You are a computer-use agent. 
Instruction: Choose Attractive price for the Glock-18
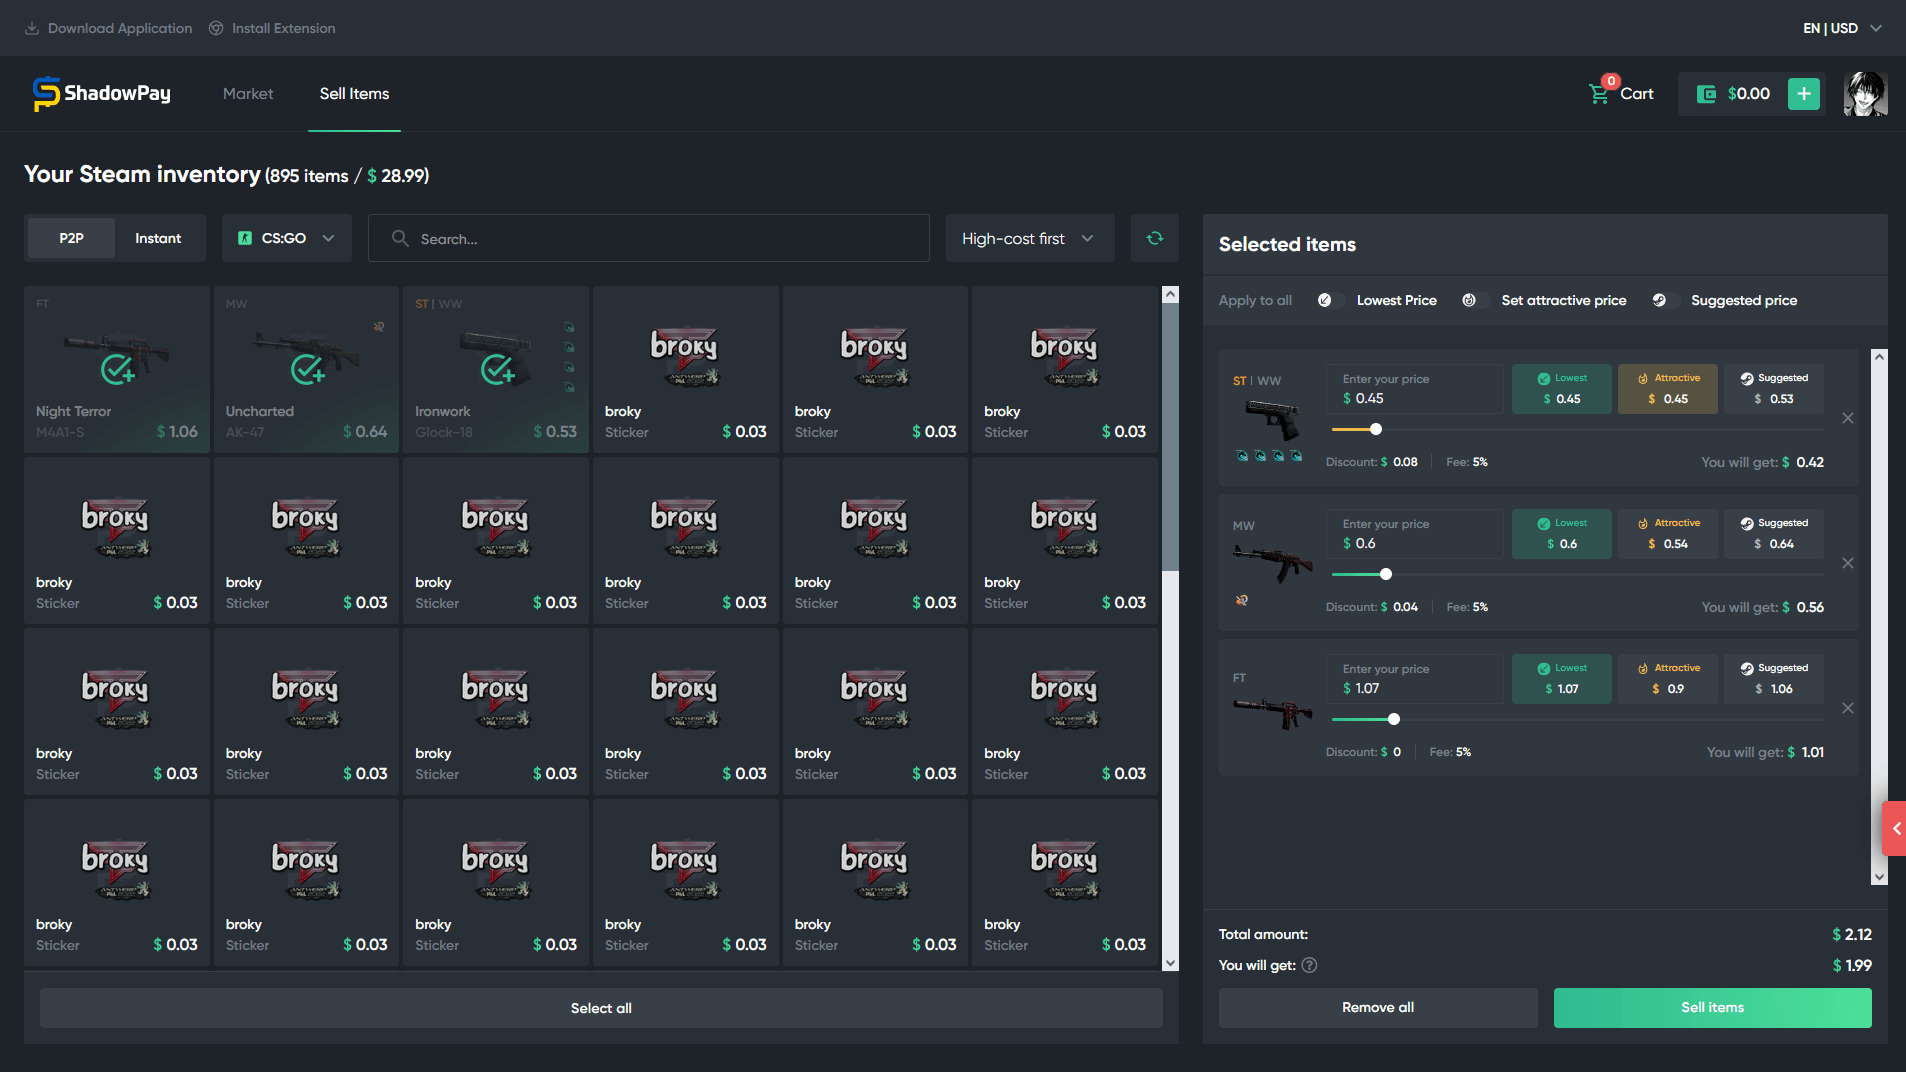1666,389
